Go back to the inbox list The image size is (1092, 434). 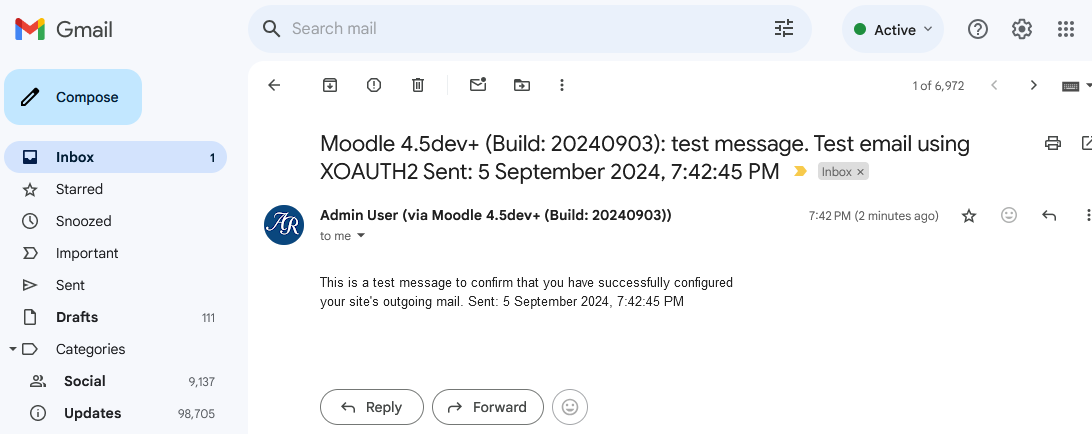pyautogui.click(x=274, y=85)
